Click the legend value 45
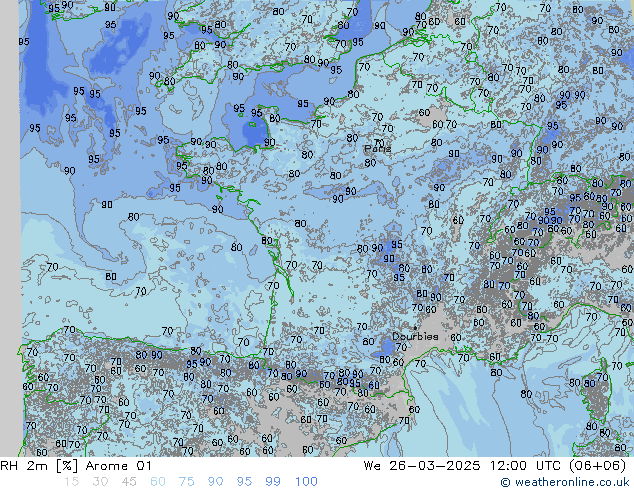 click(x=129, y=482)
